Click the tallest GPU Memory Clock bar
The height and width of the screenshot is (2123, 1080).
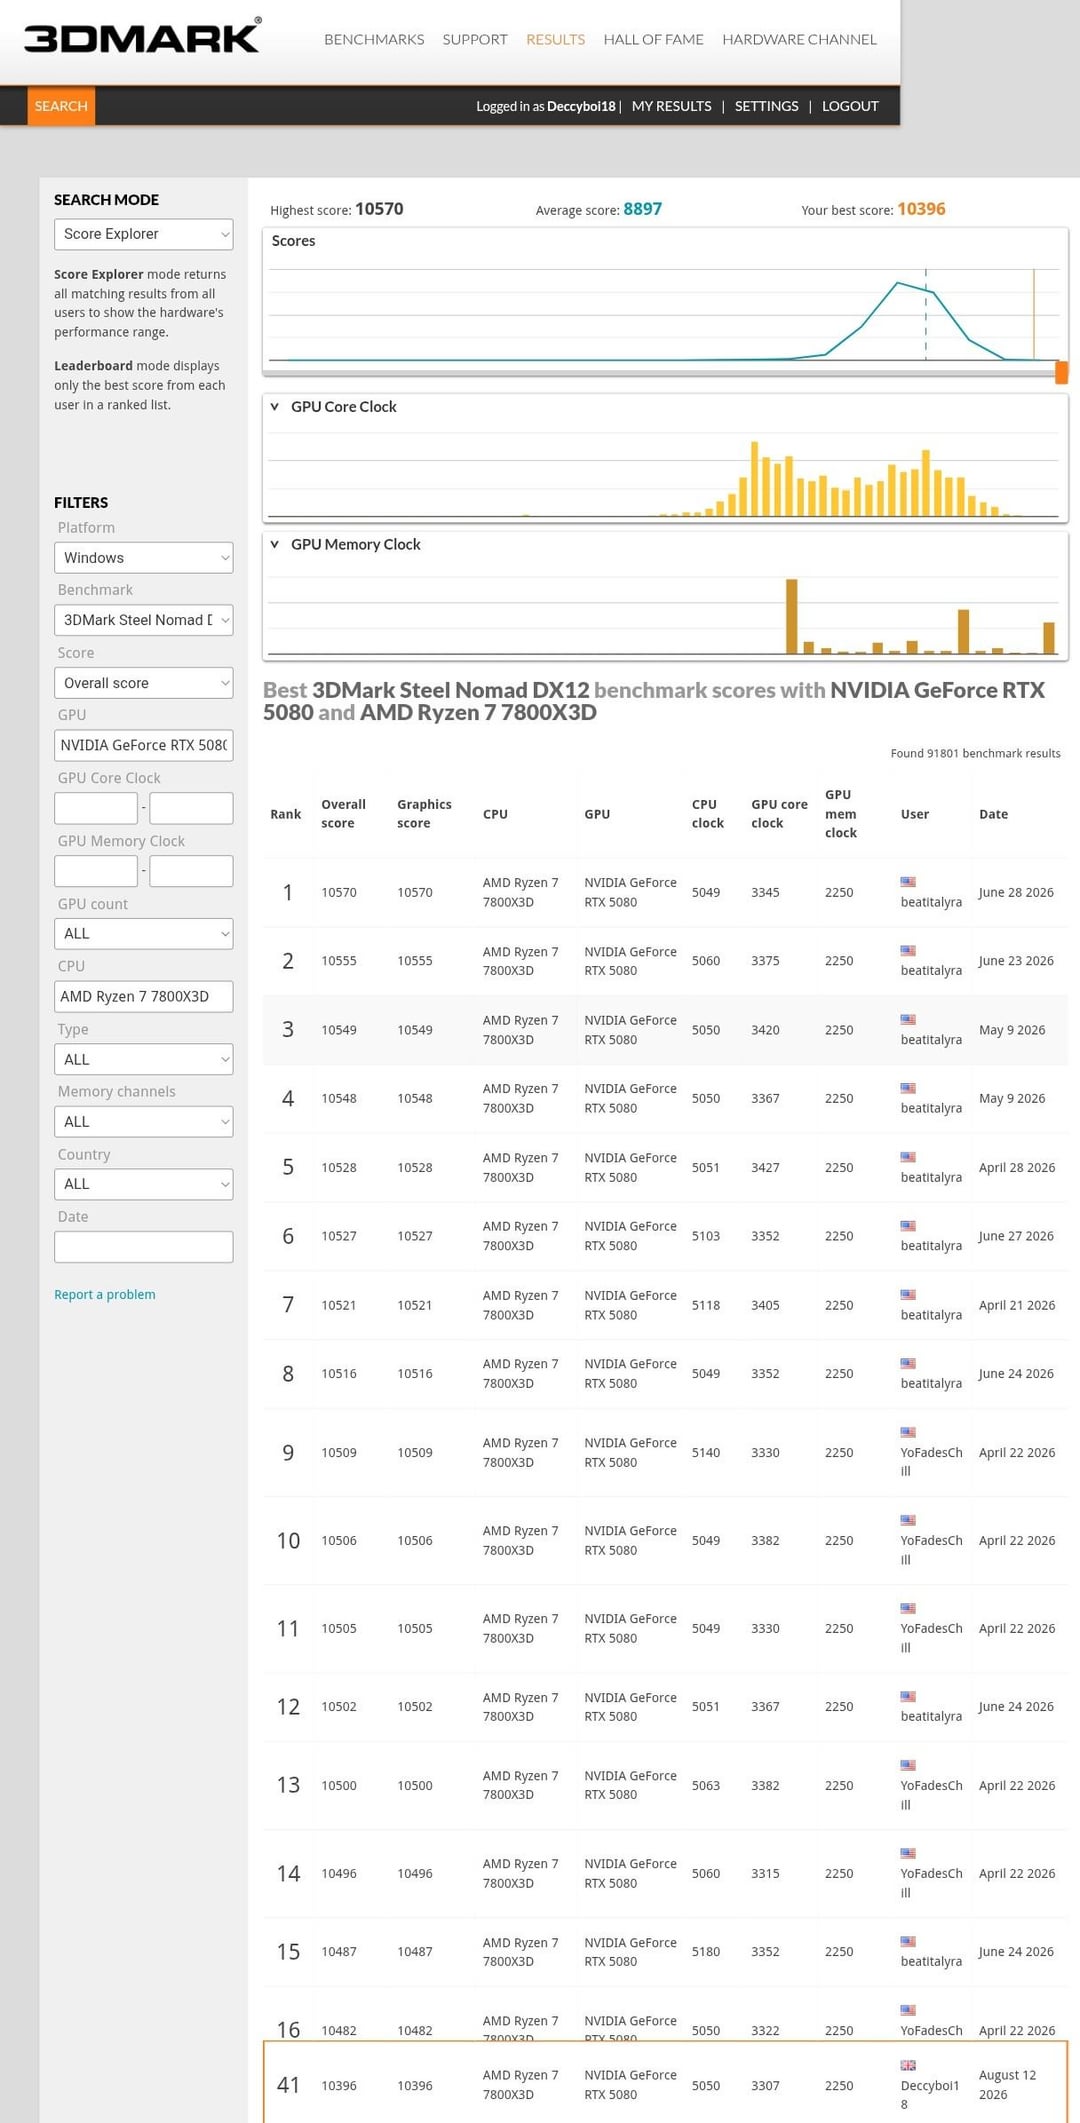click(x=792, y=616)
